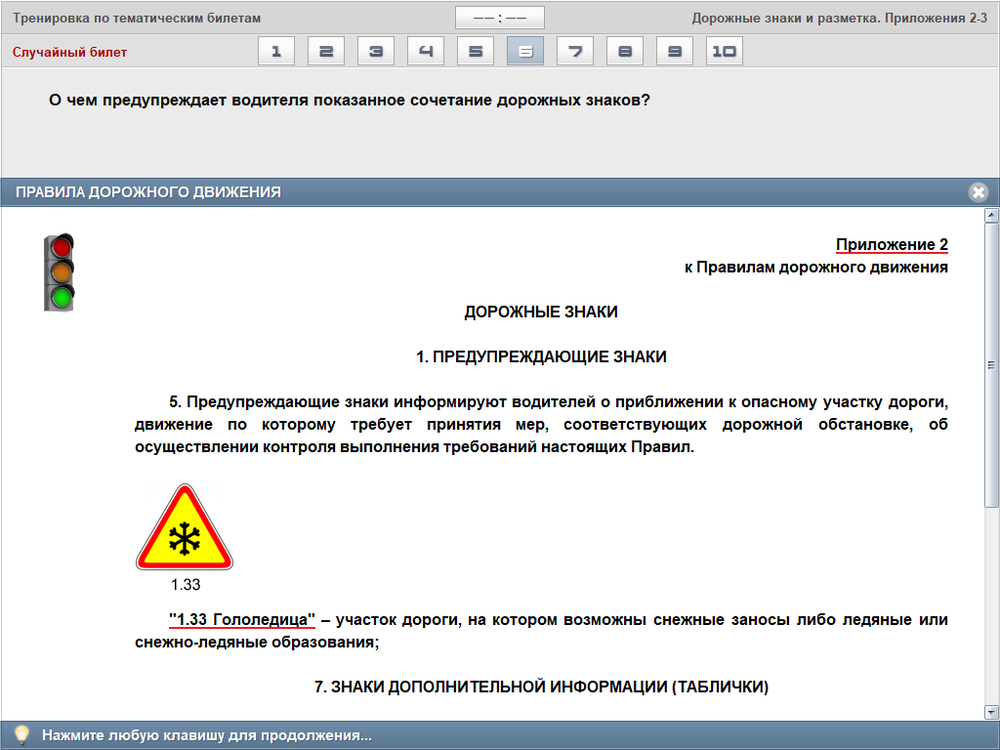Image resolution: width=1000 pixels, height=750 pixels.
Task: Open question 4
Action: tap(426, 51)
